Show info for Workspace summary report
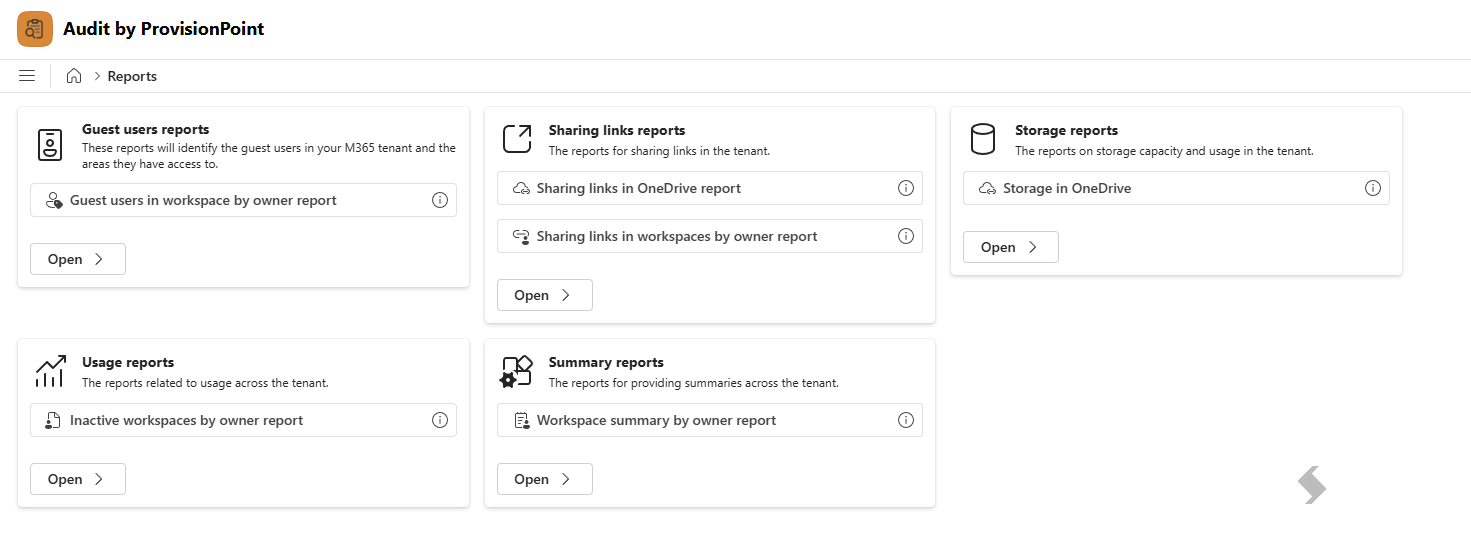Screen dimensions: 1471x555 (906, 420)
